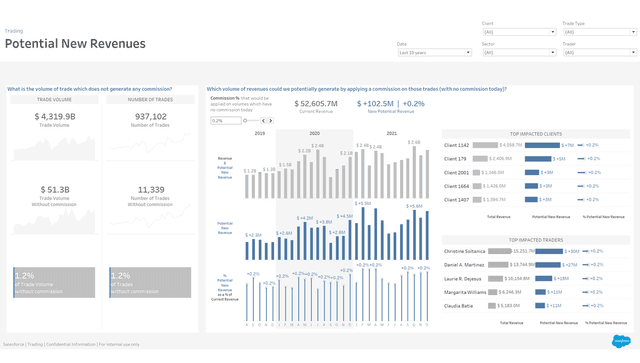The image size is (640, 363).
Task: Open the Client filter dropdown
Action: pyautogui.click(x=519, y=32)
